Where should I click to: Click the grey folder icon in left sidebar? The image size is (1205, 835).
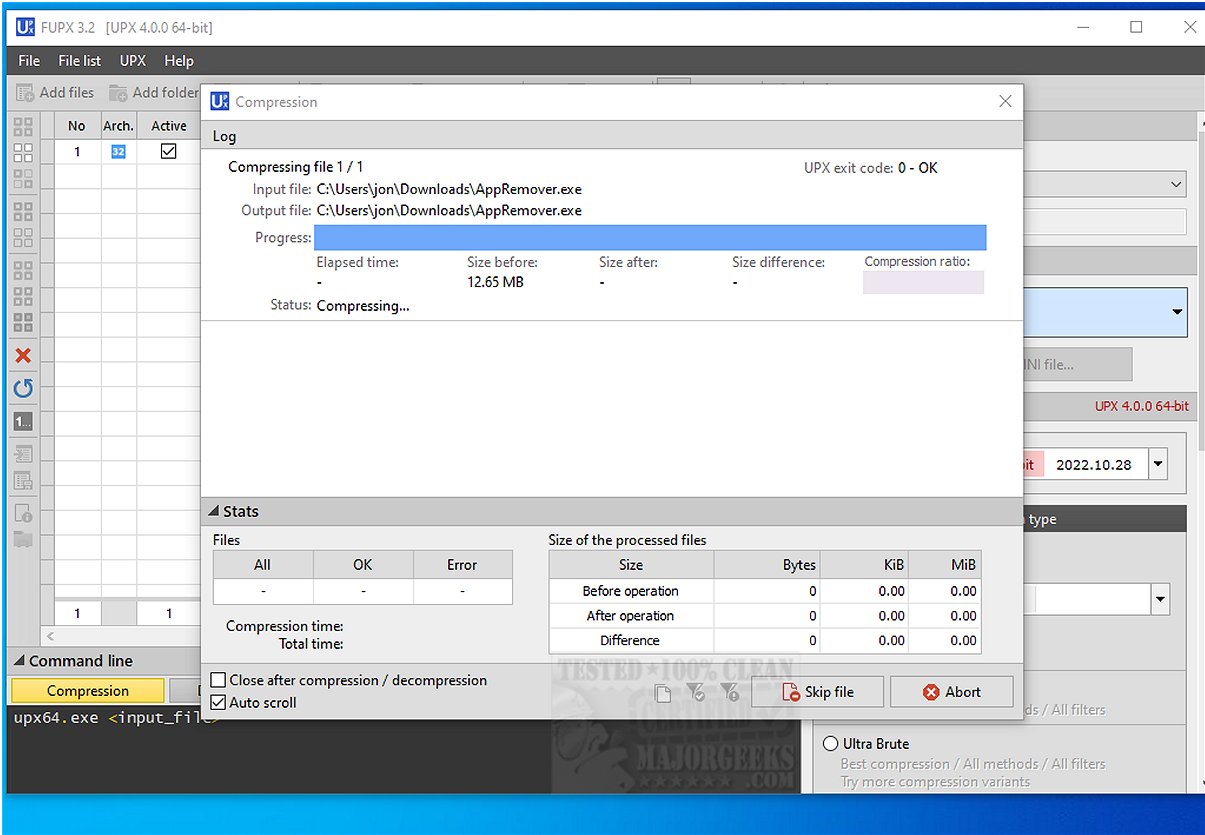pos(23,541)
